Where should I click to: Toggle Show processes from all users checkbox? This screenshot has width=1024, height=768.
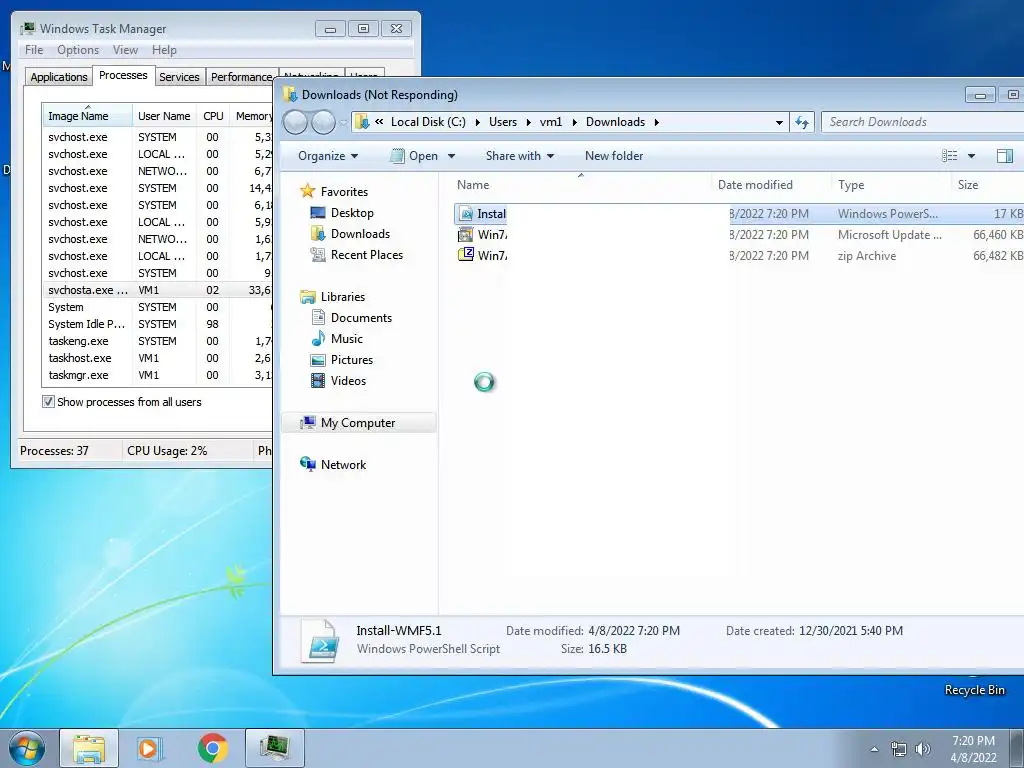click(48, 402)
